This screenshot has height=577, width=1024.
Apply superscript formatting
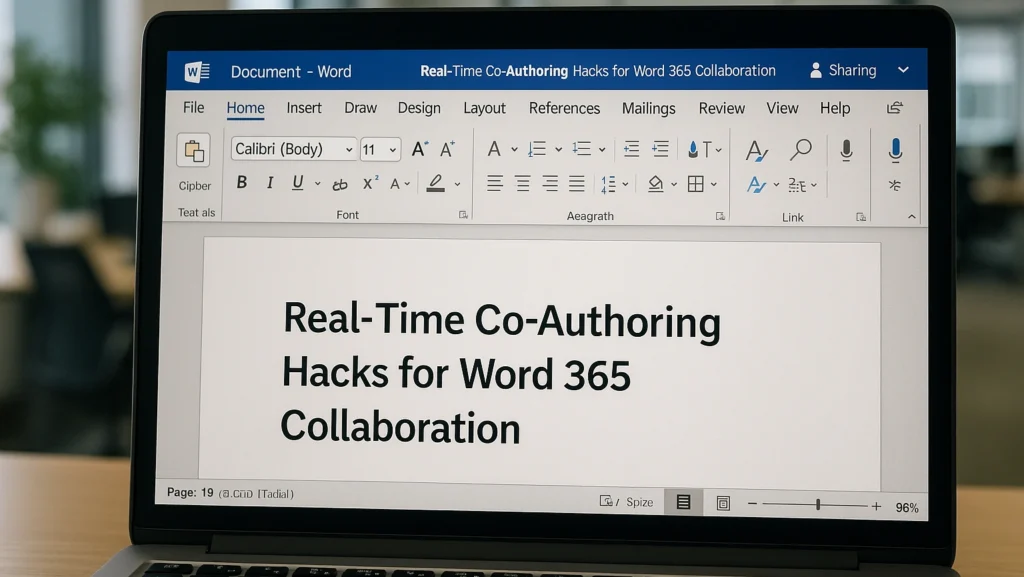[368, 183]
